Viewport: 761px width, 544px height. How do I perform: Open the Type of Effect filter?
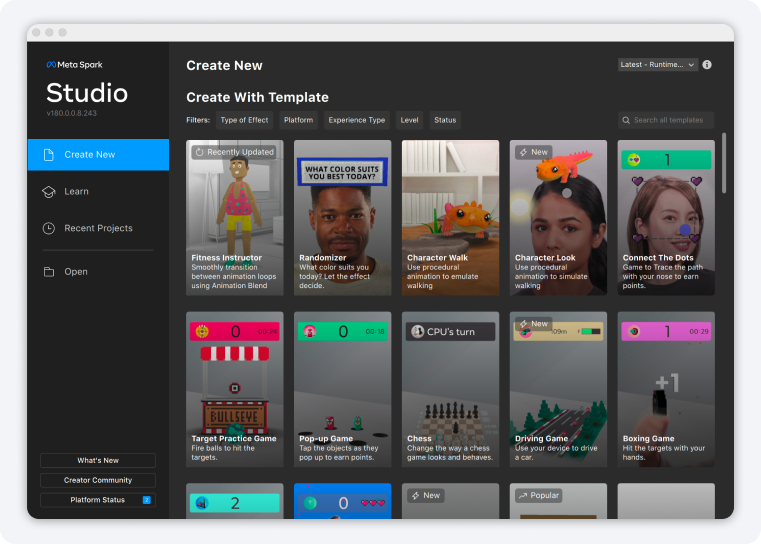(244, 120)
